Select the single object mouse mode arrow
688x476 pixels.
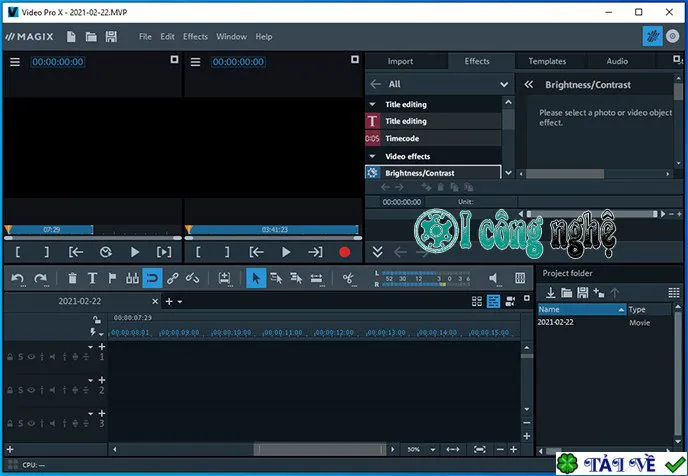point(256,278)
